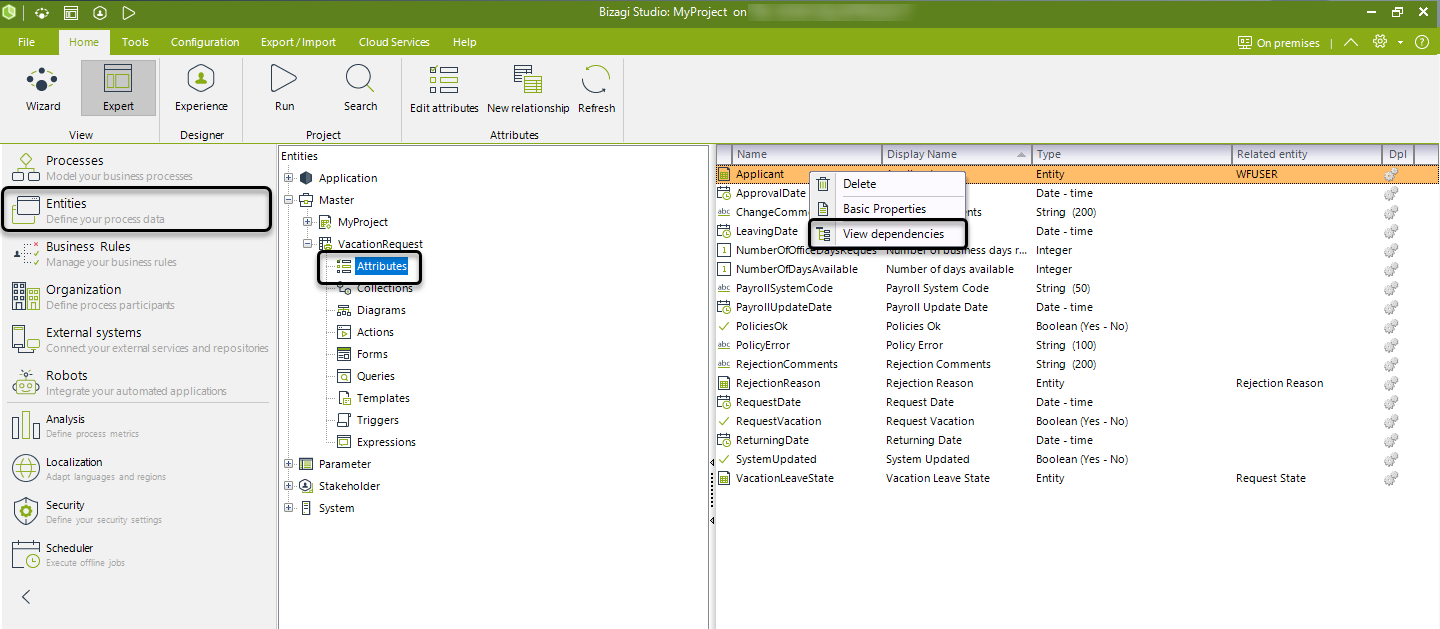Select the Actions tree item
Image resolution: width=1440 pixels, height=629 pixels.
click(x=375, y=332)
